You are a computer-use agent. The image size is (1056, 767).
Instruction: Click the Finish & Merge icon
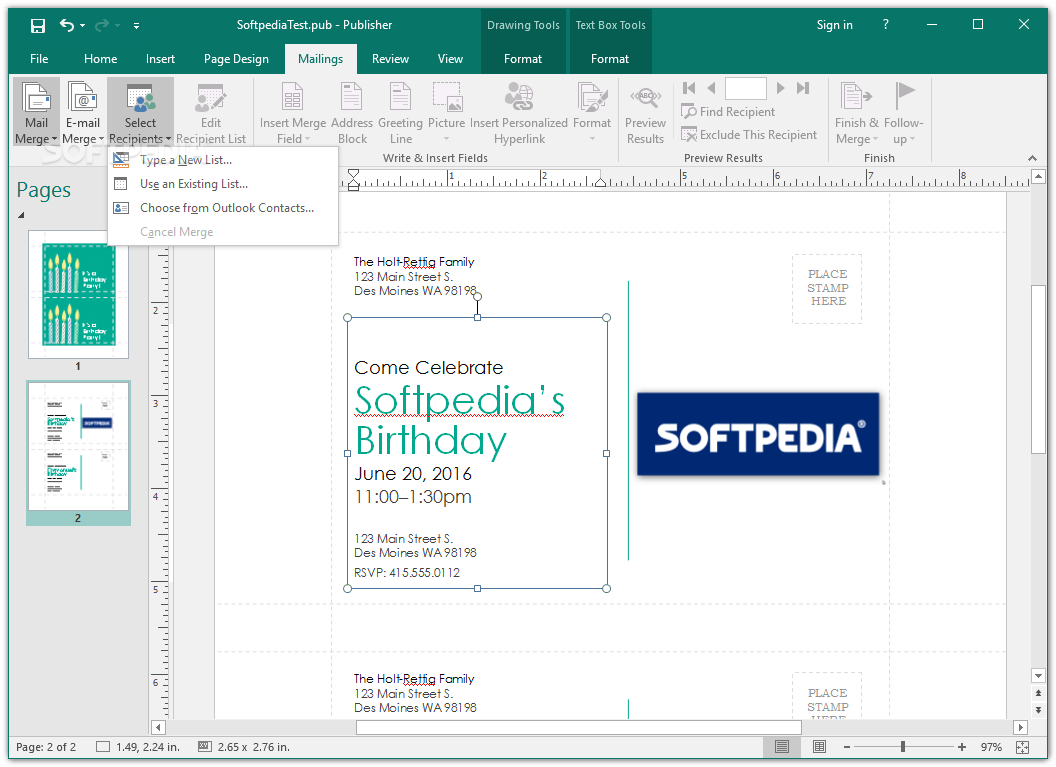click(856, 98)
